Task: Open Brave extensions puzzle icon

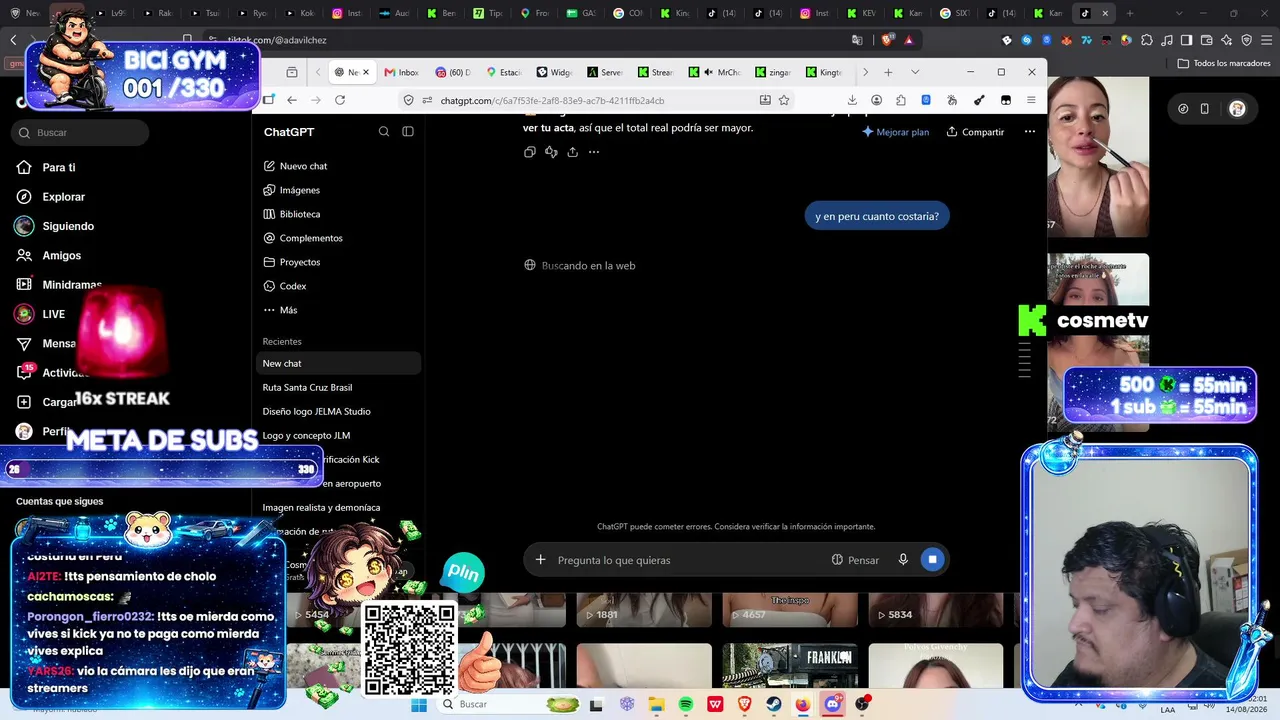Action: (x=1146, y=40)
